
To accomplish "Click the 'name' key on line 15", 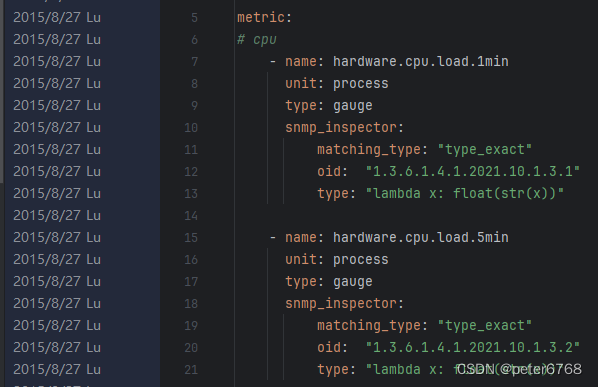I will (x=301, y=238).
